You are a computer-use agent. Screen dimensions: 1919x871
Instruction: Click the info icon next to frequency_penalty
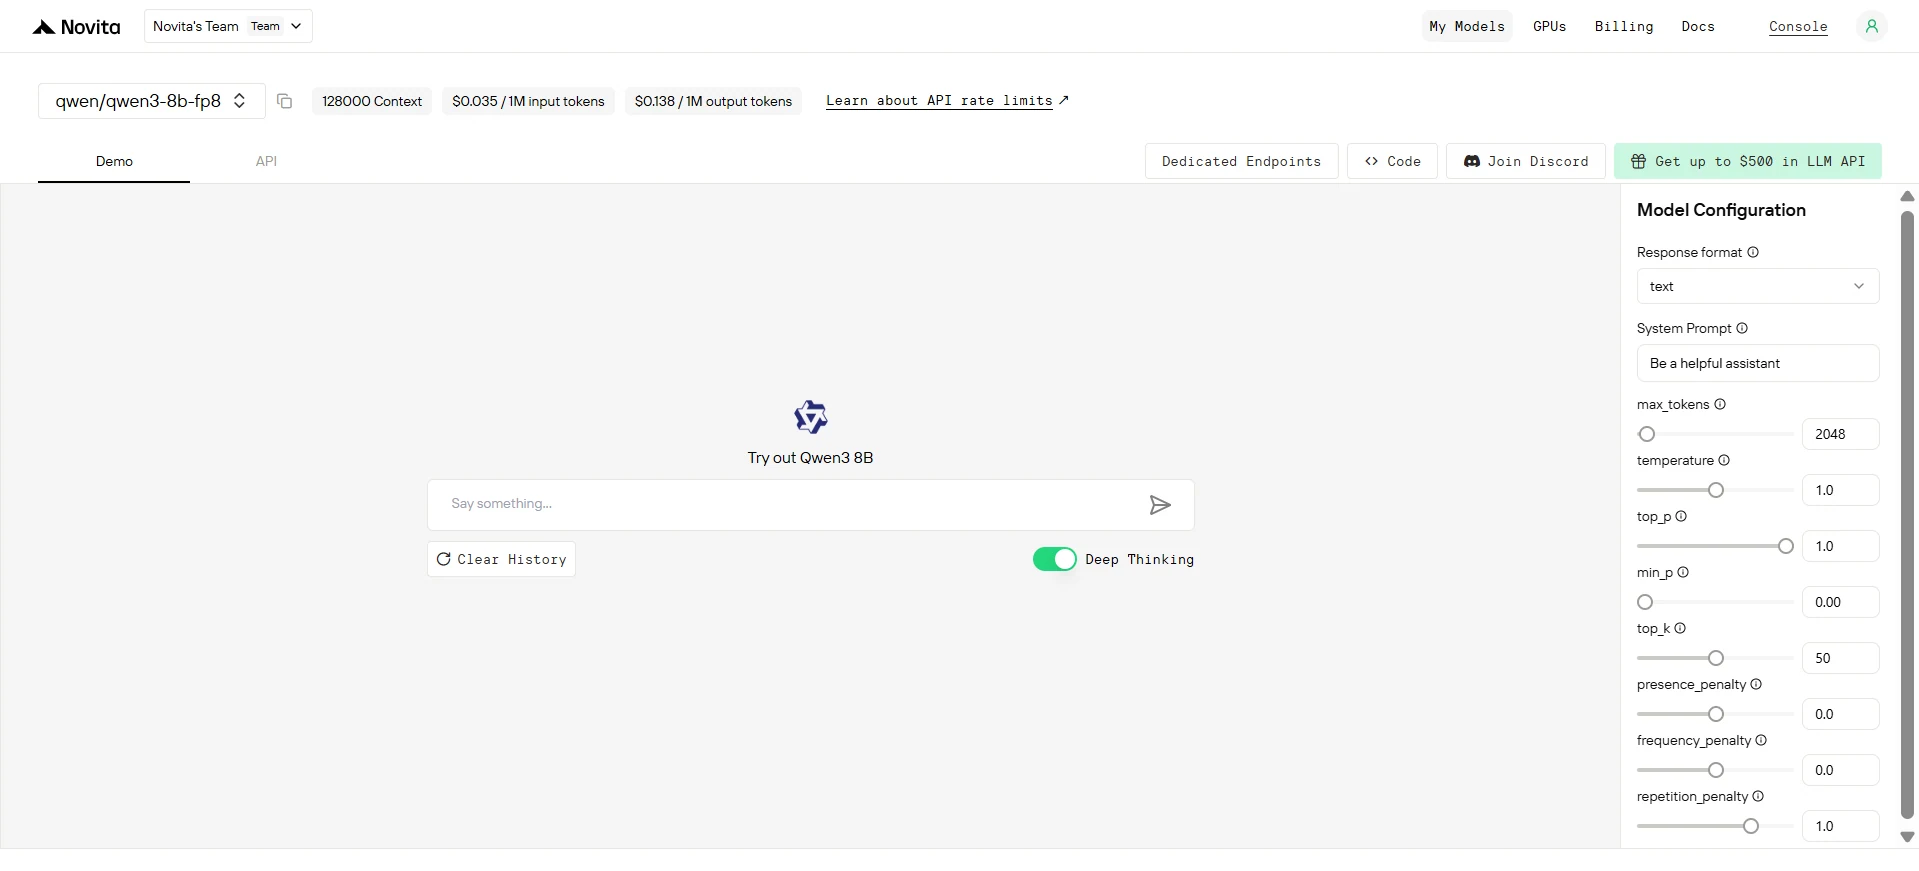coord(1761,740)
